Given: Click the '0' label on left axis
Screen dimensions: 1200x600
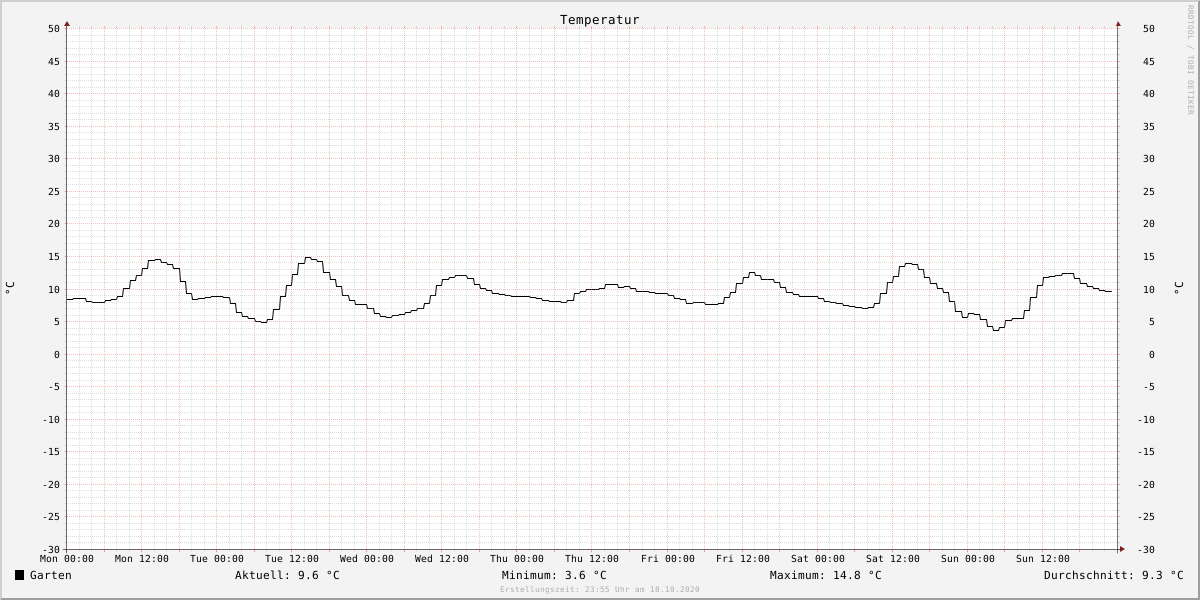Looking at the screenshot, I should point(58,355).
